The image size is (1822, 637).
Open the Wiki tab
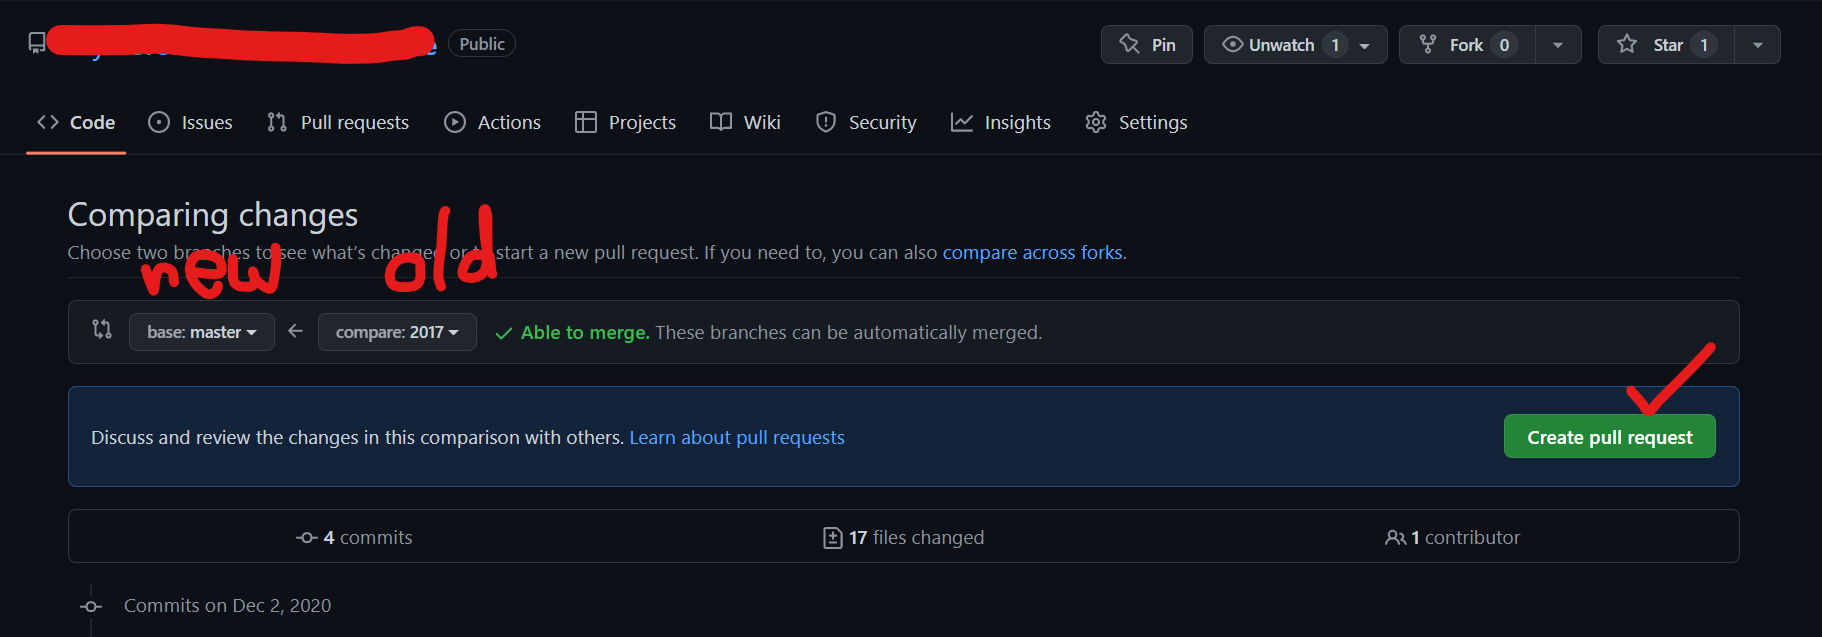point(745,122)
